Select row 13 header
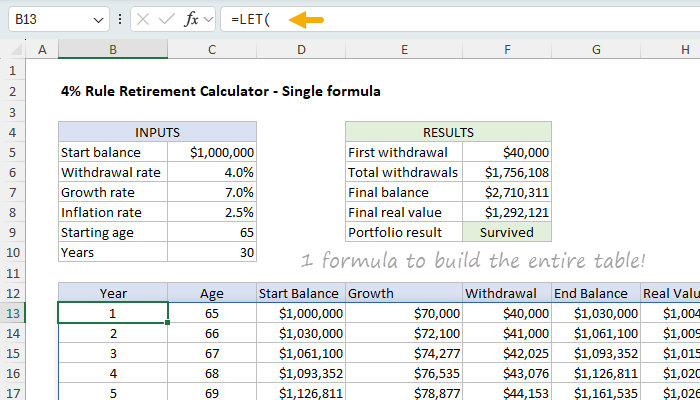 [x=12, y=313]
